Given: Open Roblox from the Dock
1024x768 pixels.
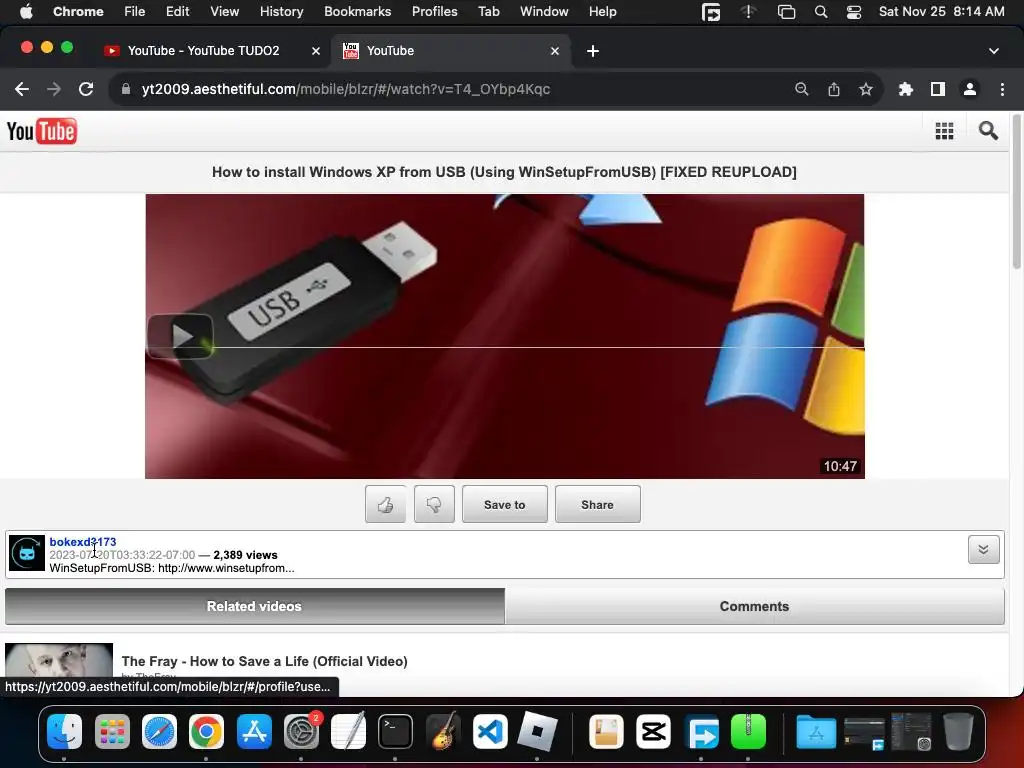Looking at the screenshot, I should tap(537, 731).
